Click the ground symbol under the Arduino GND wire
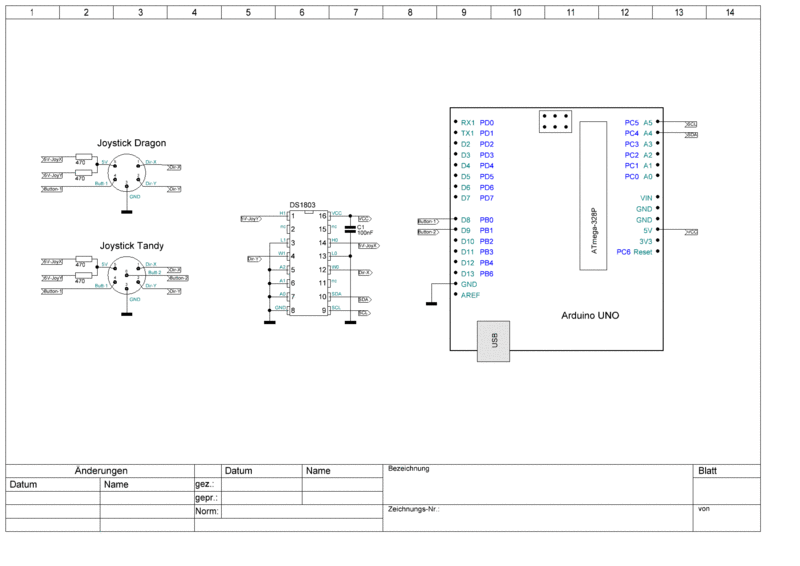Image resolution: width=800 pixels, height=566 pixels. [x=431, y=304]
